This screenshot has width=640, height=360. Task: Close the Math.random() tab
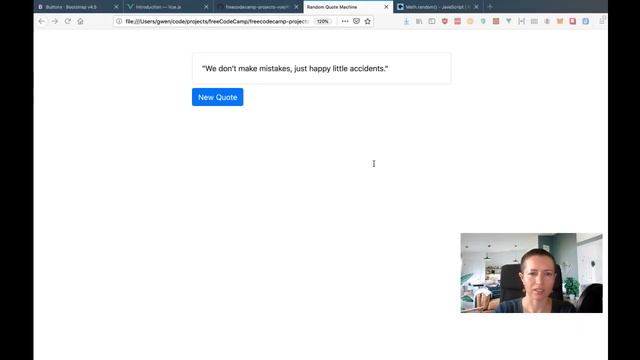(x=476, y=7)
